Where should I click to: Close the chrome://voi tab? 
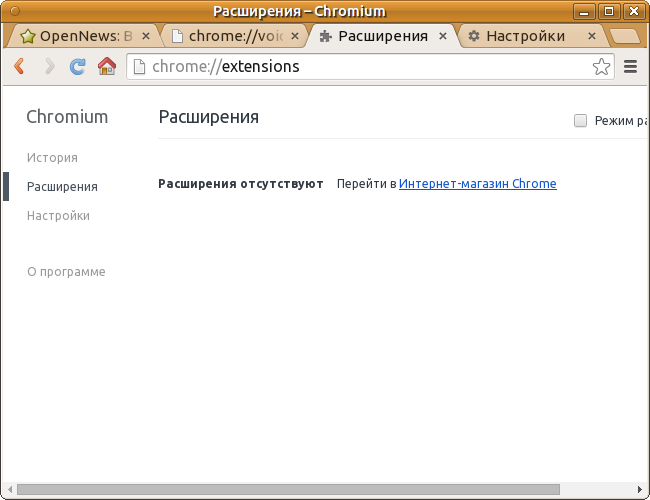coord(295,36)
